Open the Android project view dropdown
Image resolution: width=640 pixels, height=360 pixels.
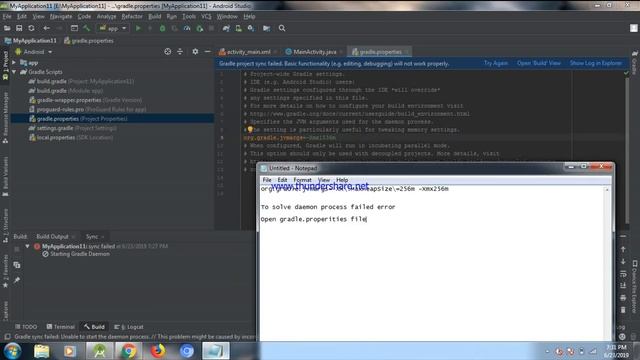[34, 52]
